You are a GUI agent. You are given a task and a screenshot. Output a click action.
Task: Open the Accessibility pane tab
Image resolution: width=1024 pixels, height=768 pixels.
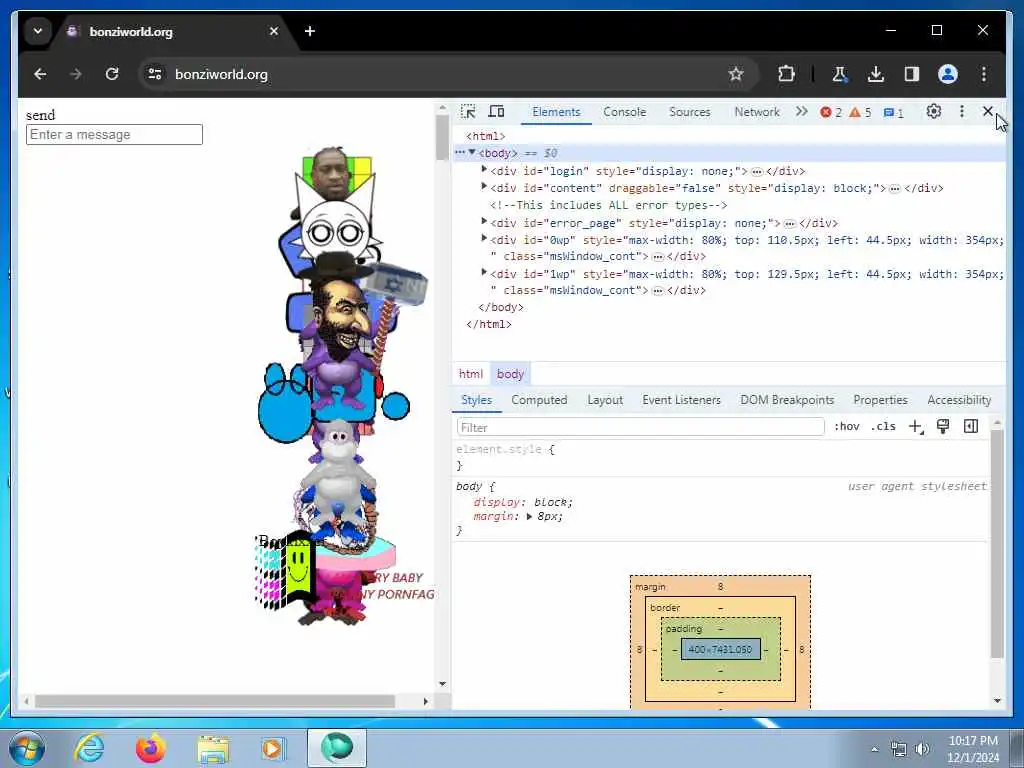[x=959, y=400]
